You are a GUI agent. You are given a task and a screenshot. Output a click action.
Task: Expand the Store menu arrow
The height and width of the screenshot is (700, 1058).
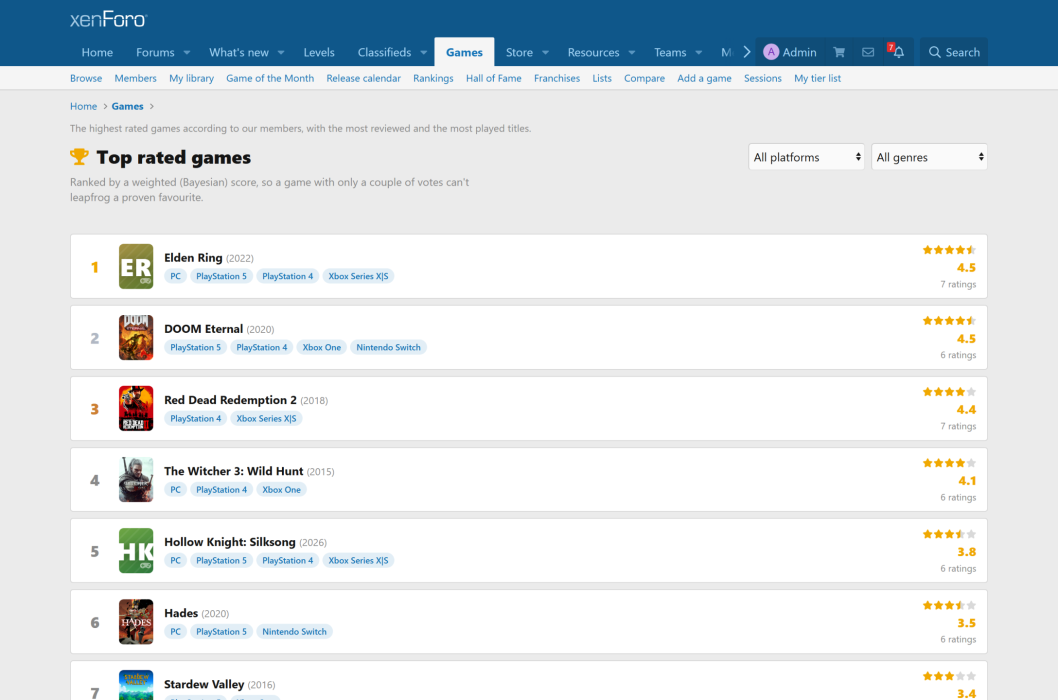(x=545, y=53)
